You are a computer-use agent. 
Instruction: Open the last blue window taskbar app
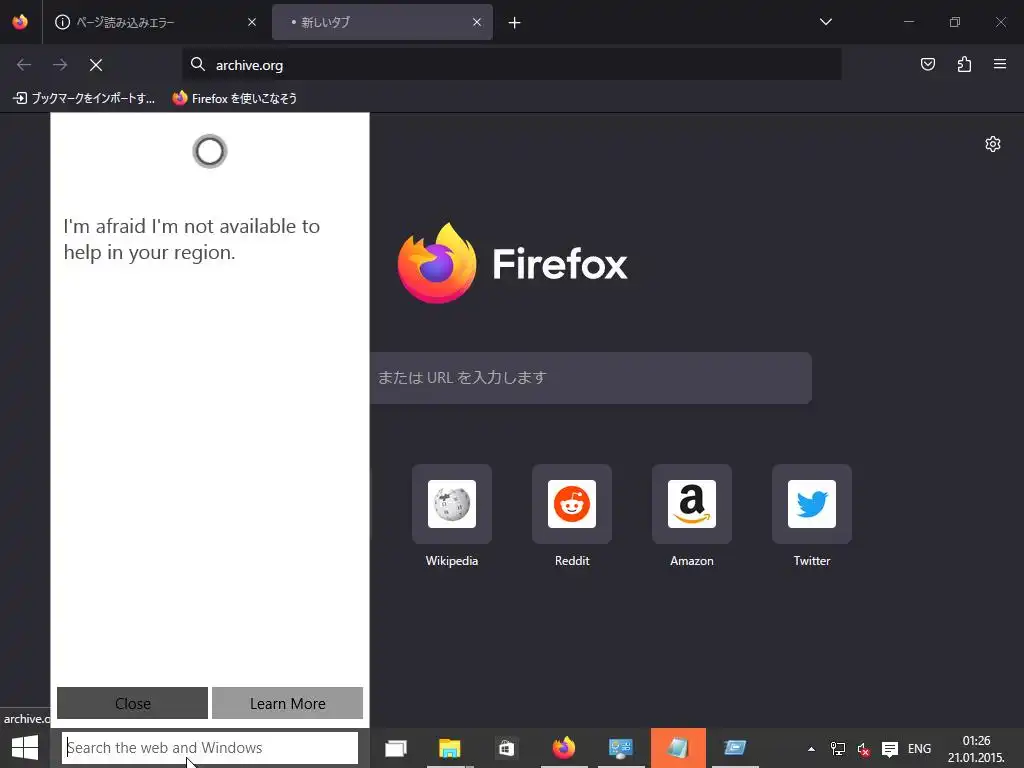(x=735, y=748)
